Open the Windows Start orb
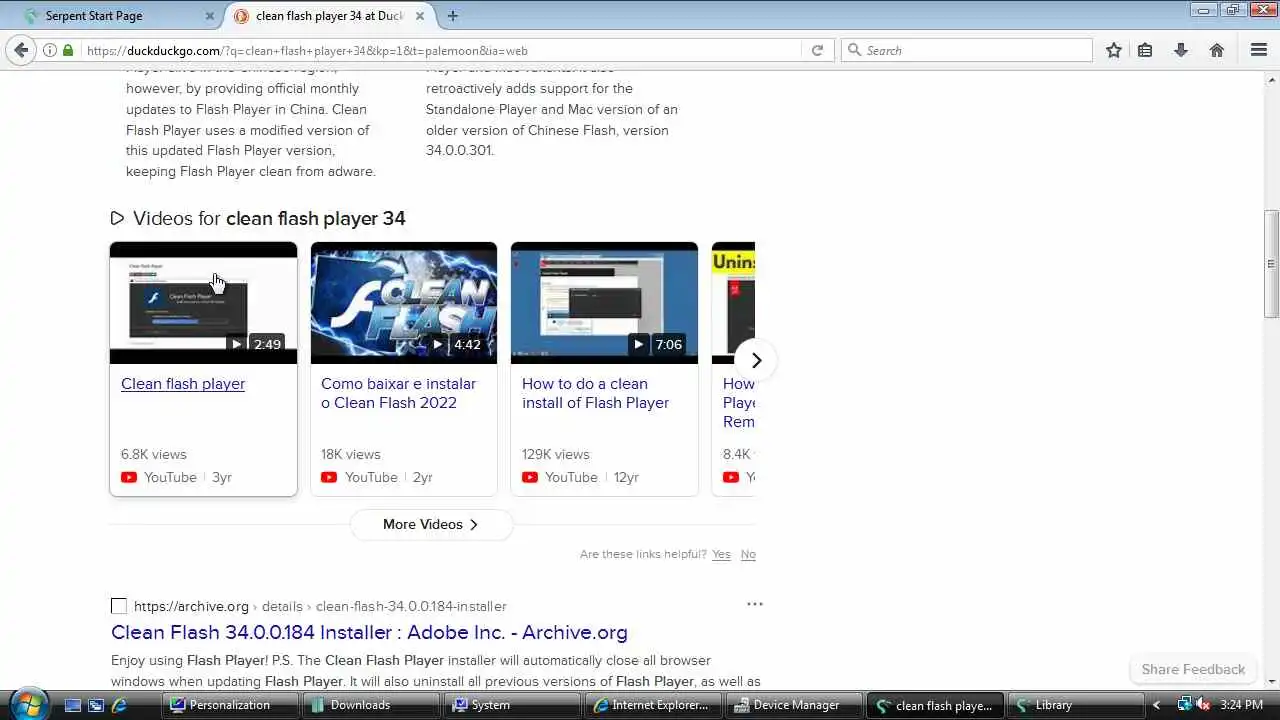This screenshot has height=720, width=1280. click(x=29, y=704)
